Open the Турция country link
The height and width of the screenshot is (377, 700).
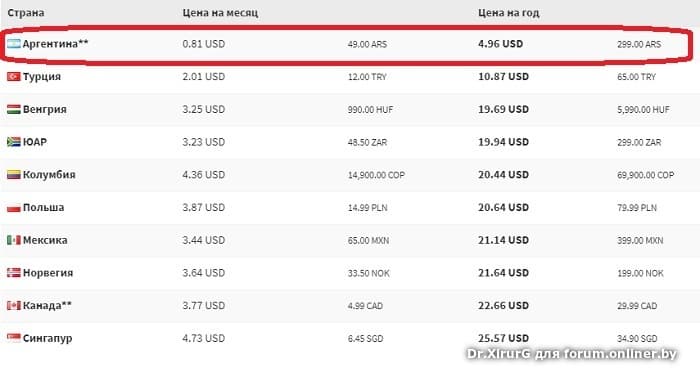coord(42,76)
